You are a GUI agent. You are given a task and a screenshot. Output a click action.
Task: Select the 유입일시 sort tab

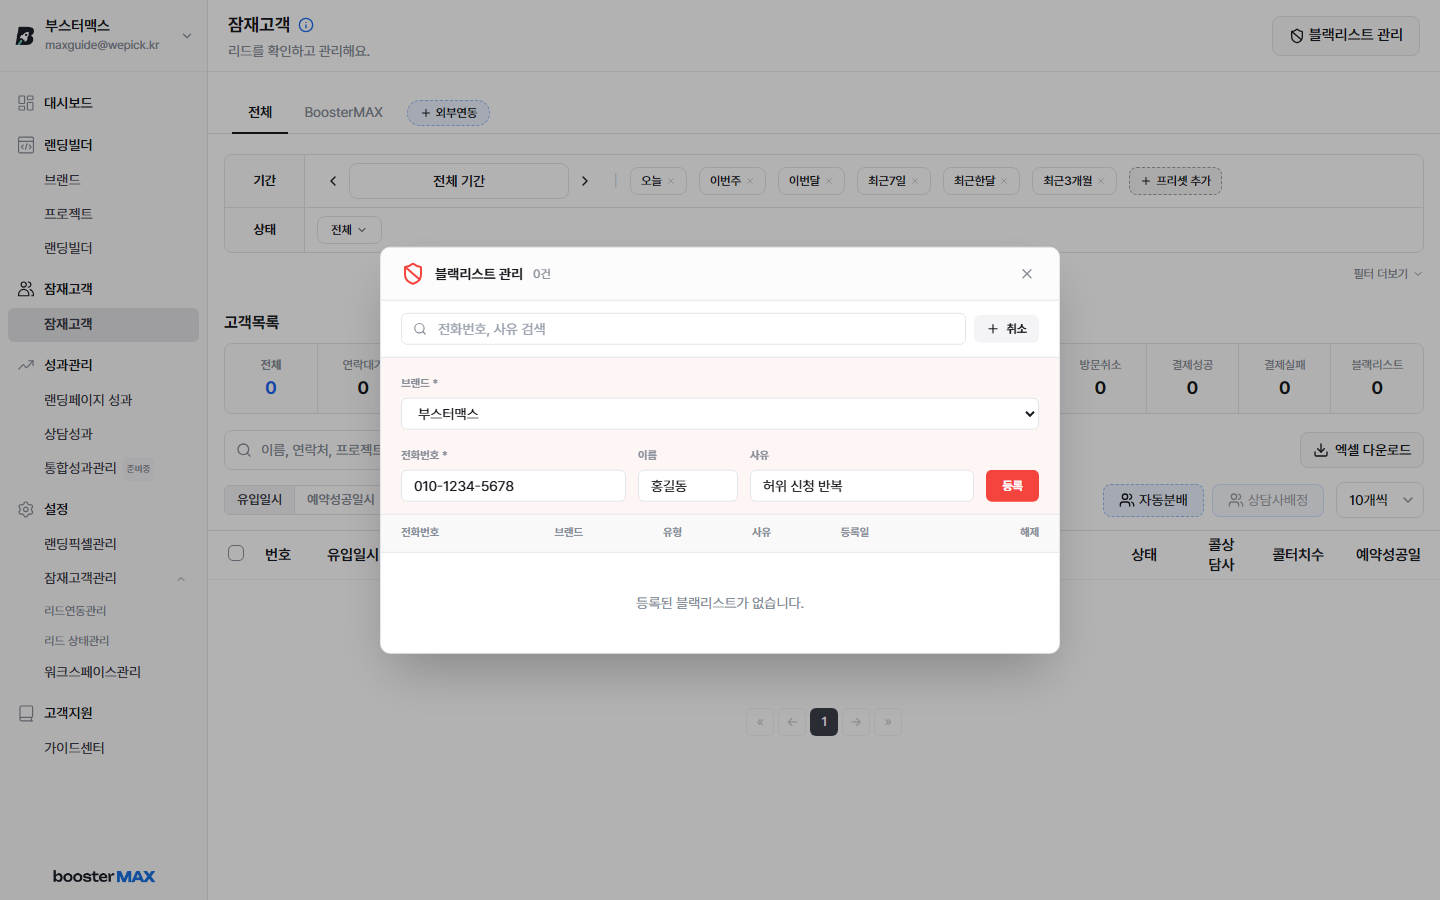click(x=260, y=500)
